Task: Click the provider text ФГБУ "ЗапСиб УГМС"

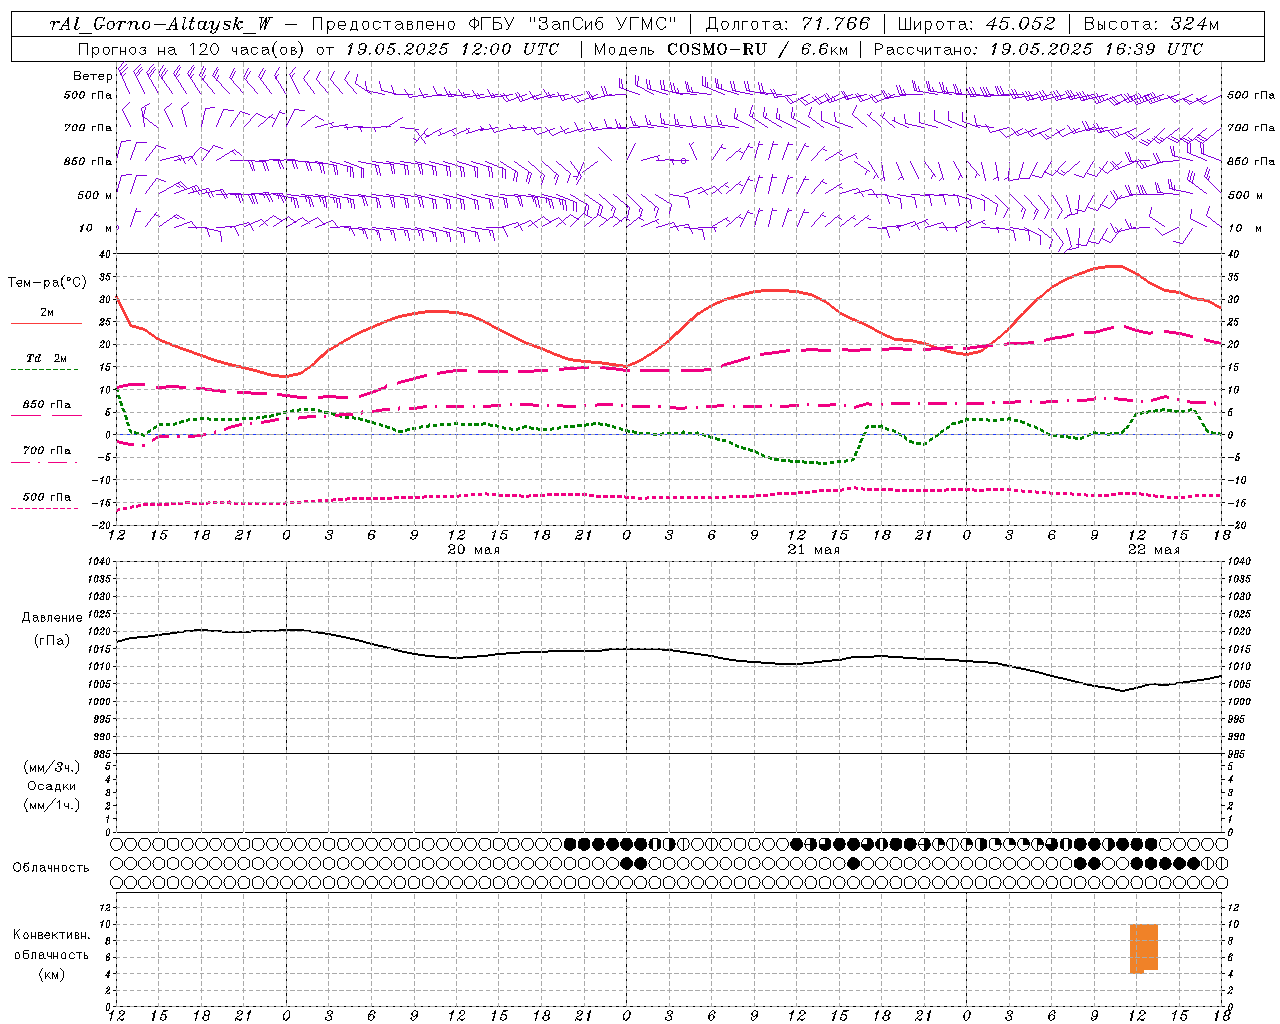Action: 572,24
